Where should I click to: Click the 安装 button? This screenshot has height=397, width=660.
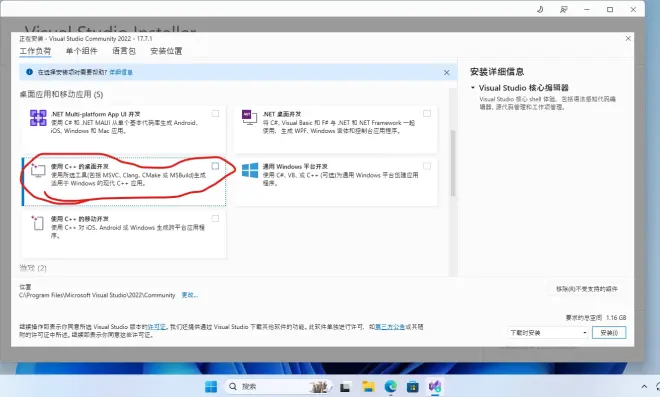click(609, 333)
